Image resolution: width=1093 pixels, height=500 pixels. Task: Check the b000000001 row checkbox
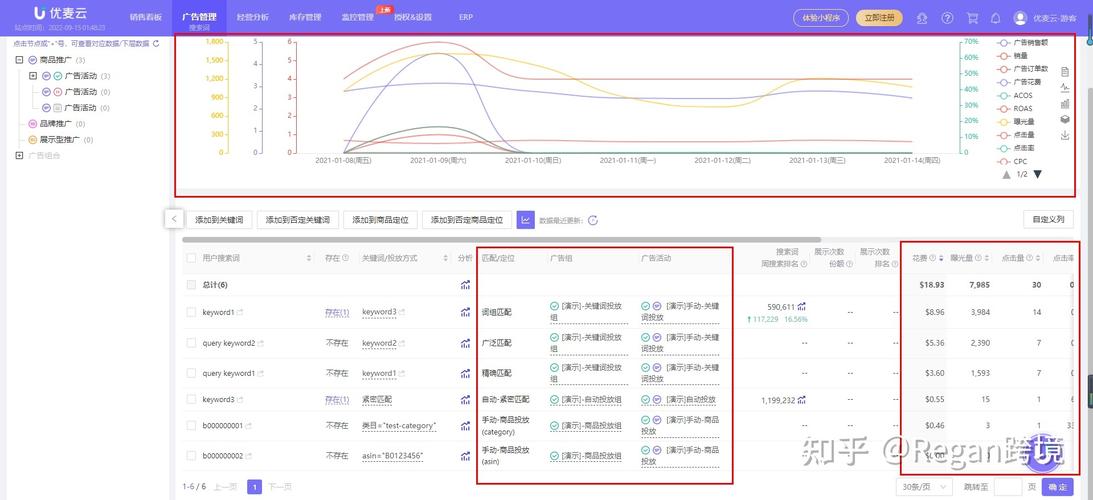191,425
